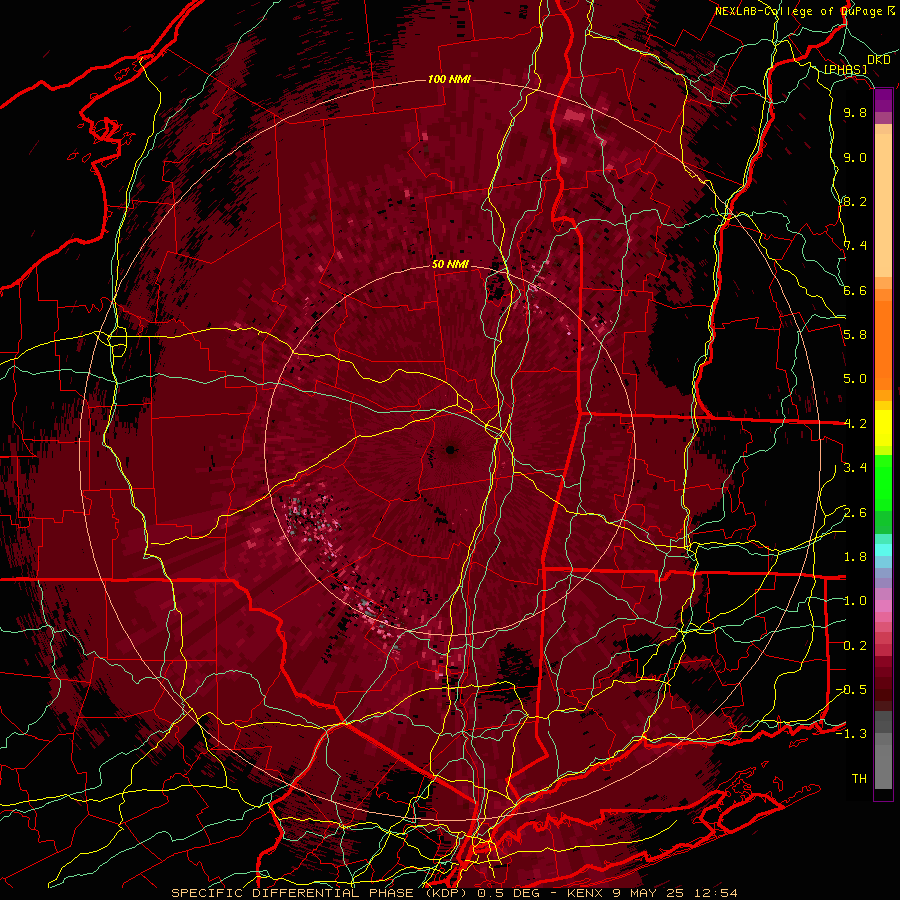
Task: Click the 9 MAY 25 12:54 timestamp
Action: [674, 893]
